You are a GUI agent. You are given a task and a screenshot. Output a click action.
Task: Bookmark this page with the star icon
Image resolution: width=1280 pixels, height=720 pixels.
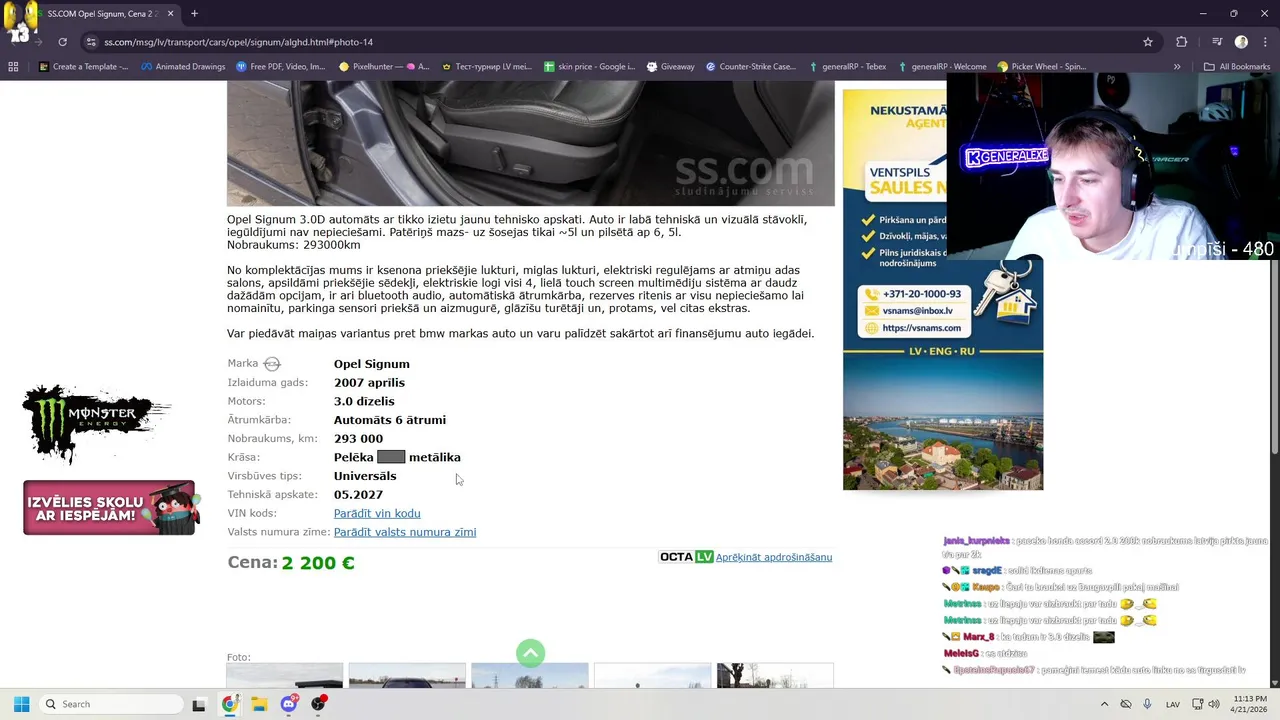click(x=1148, y=42)
